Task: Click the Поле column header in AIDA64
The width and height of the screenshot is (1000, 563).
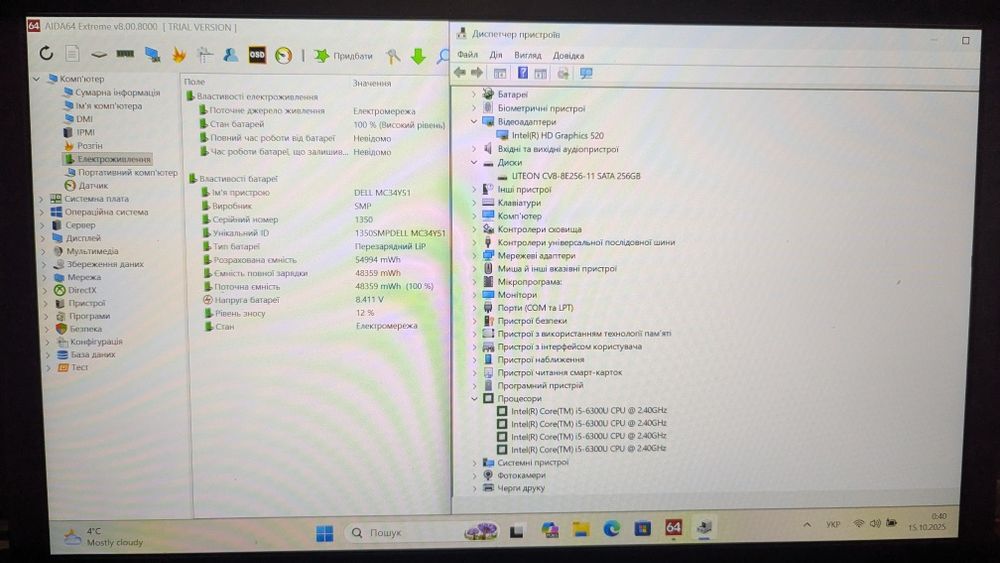Action: (195, 82)
